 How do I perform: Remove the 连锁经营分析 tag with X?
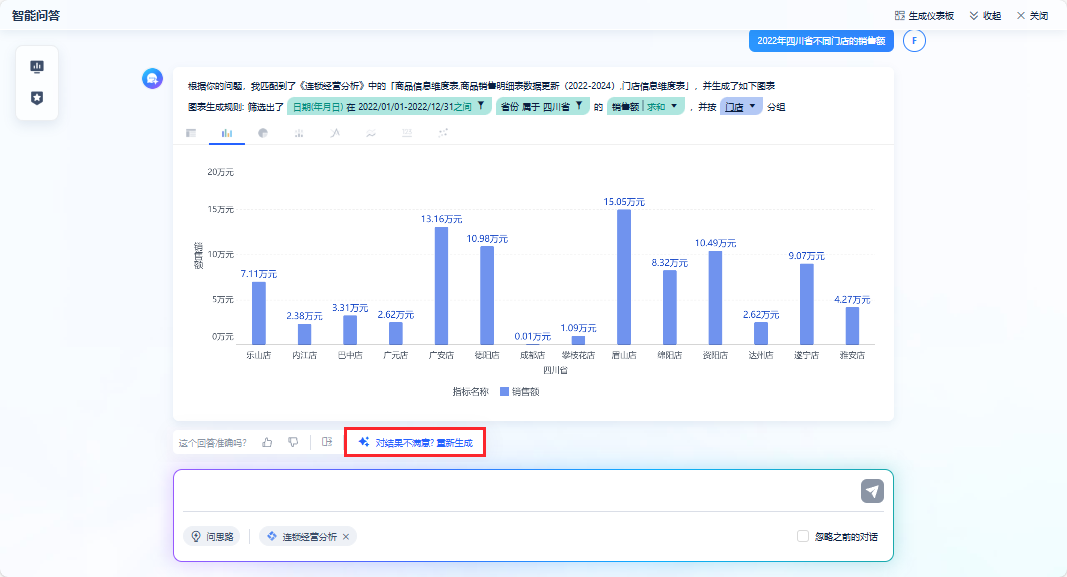(346, 537)
